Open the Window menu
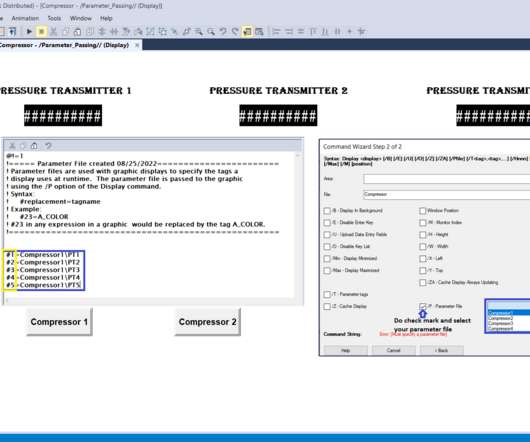The width and height of the screenshot is (530, 442). point(81,18)
